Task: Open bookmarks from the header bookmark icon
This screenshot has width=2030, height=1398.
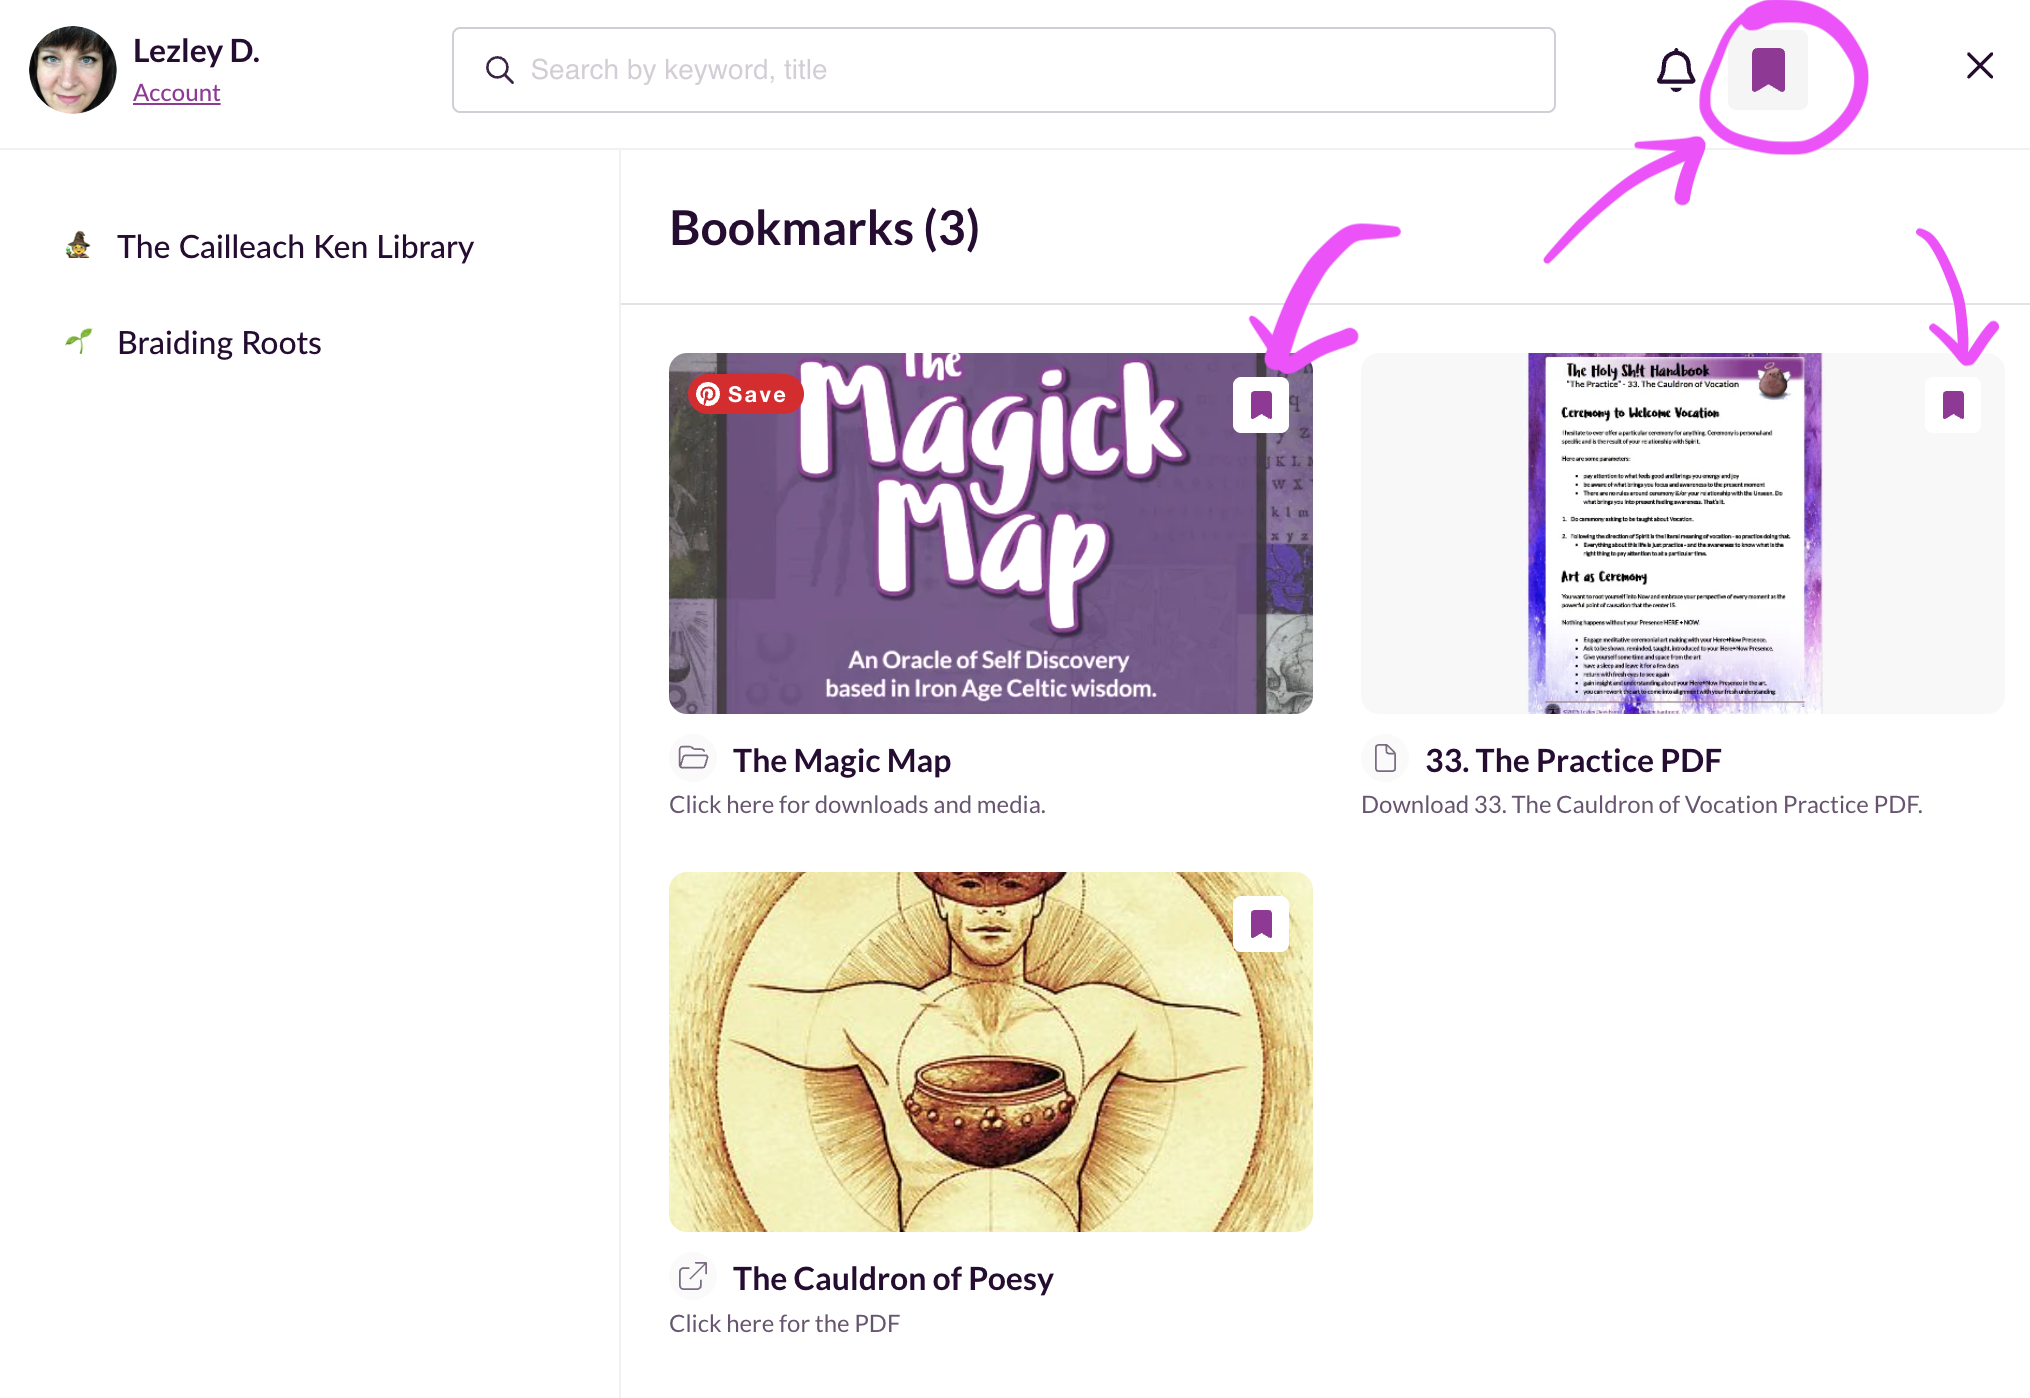Action: (1768, 70)
